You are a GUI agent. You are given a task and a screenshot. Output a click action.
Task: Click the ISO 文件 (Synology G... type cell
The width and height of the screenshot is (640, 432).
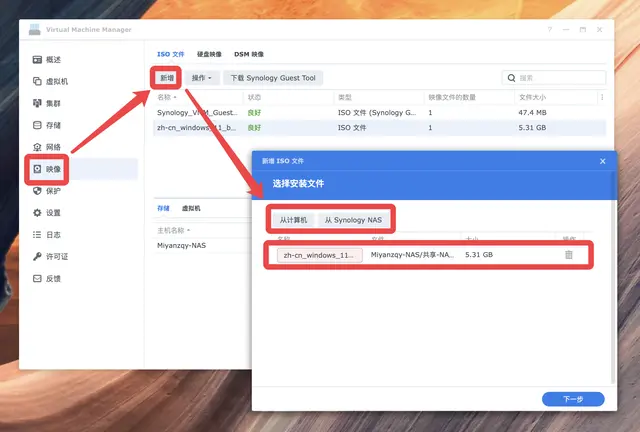(377, 112)
